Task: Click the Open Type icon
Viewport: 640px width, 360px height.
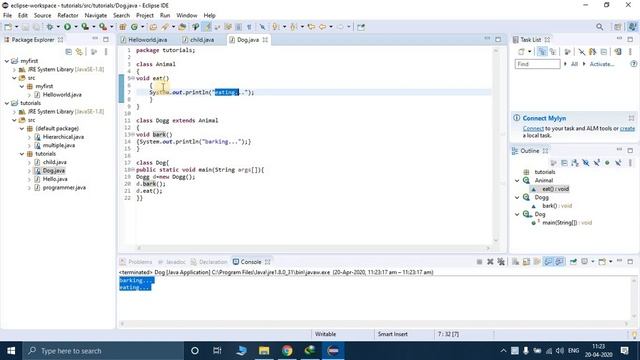Action: (x=153, y=27)
